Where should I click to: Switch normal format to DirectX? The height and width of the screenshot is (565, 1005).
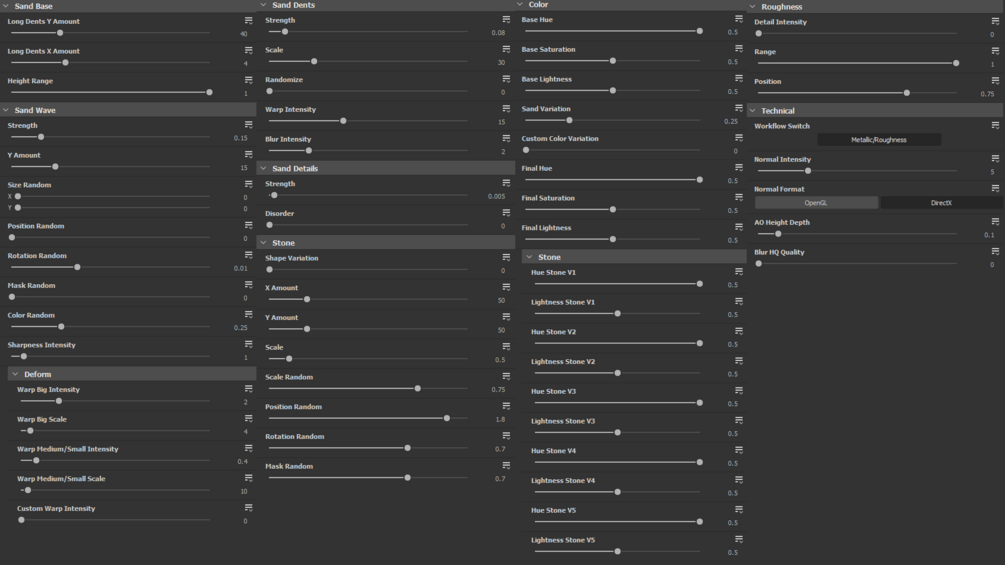(x=941, y=203)
